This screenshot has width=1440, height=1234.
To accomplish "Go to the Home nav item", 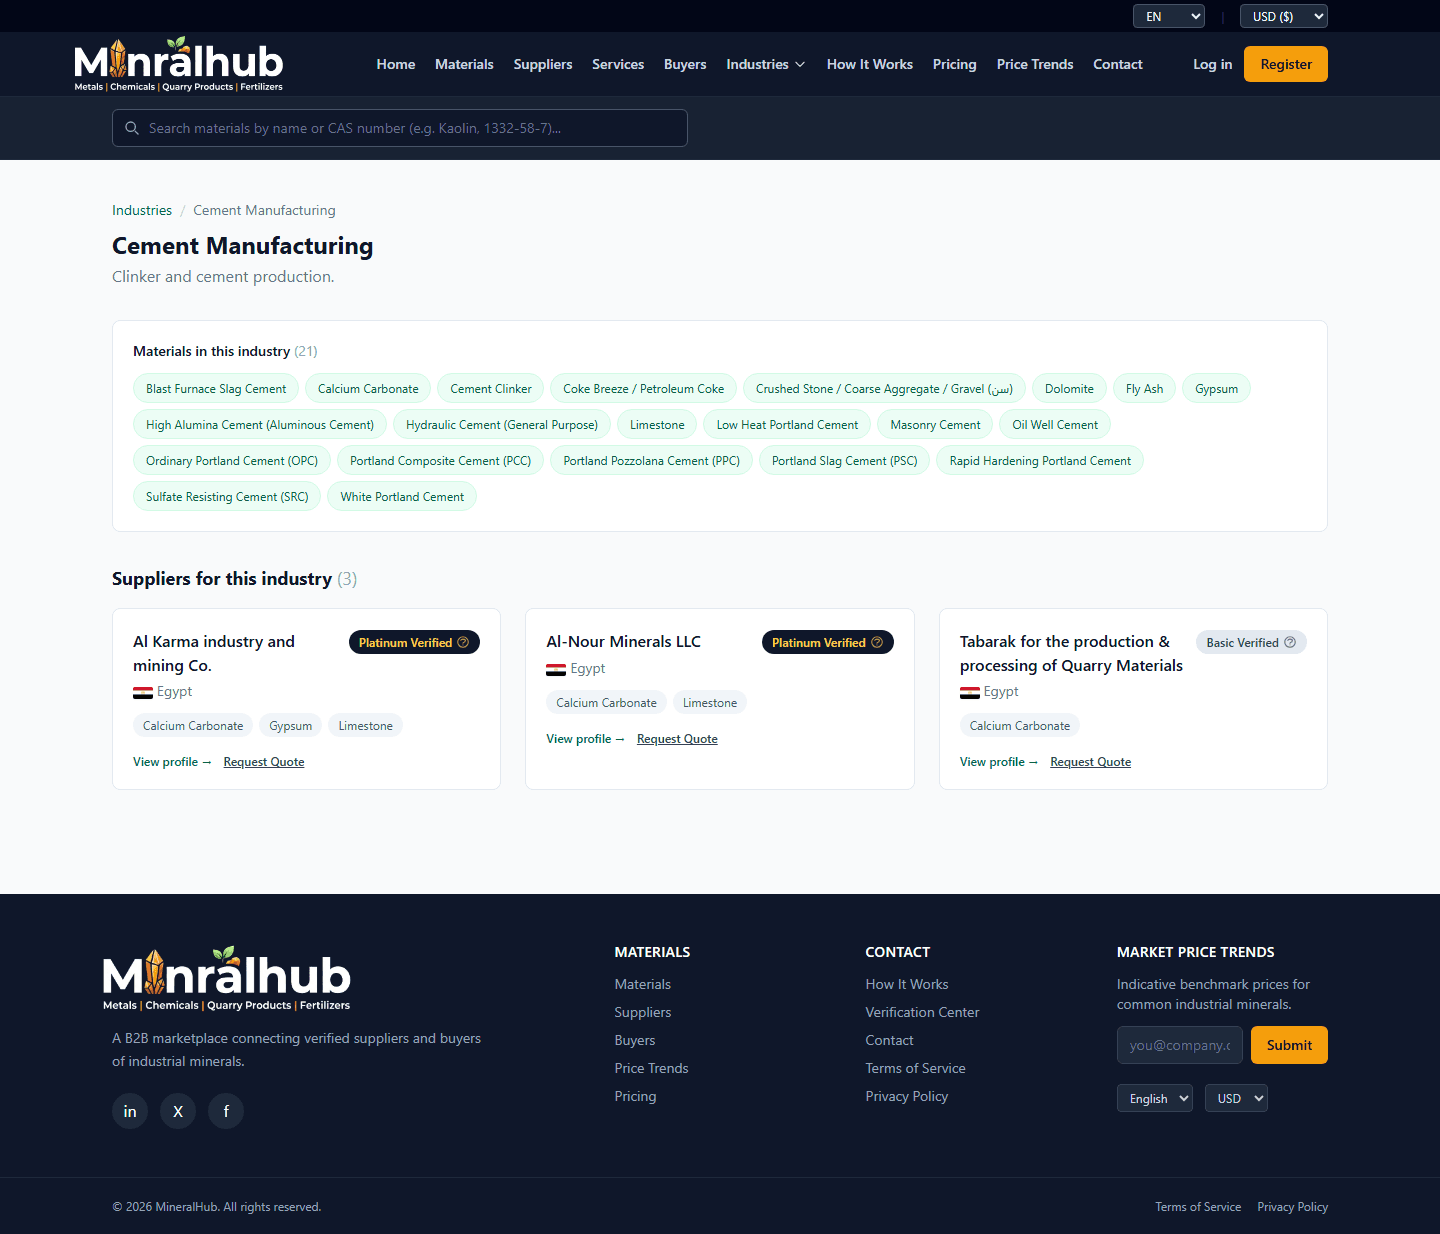I will [396, 64].
